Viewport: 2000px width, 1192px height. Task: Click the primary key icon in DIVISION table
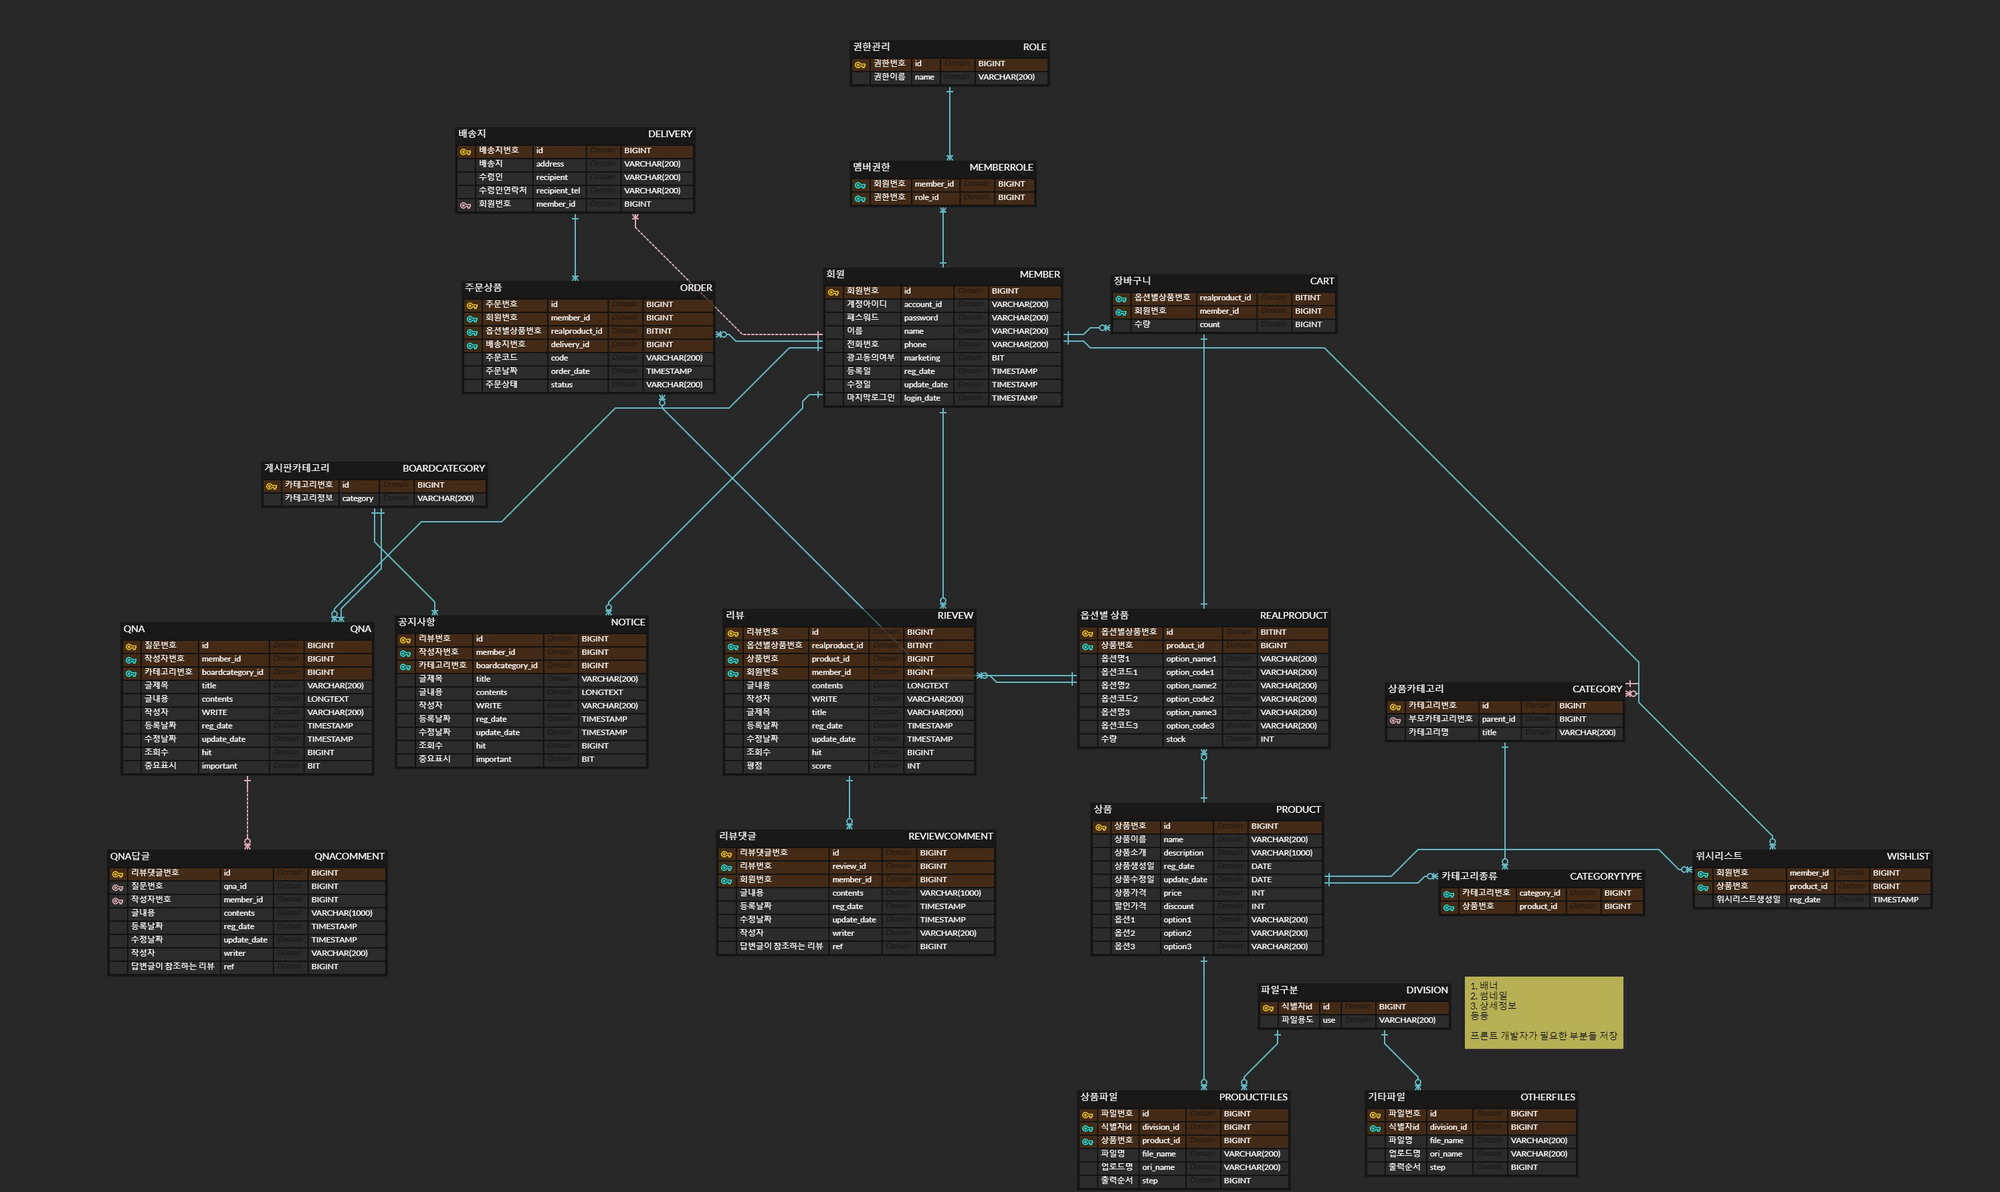pyautogui.click(x=1268, y=1008)
